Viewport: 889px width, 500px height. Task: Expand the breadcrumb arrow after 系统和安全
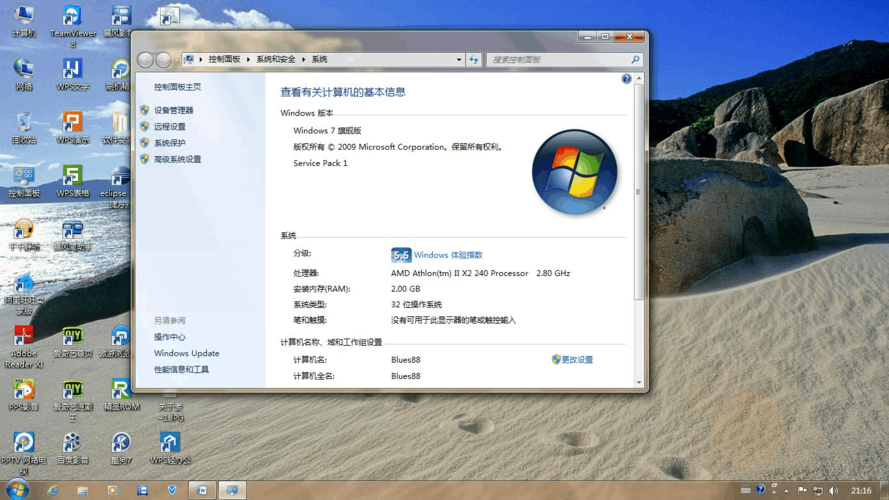303,60
